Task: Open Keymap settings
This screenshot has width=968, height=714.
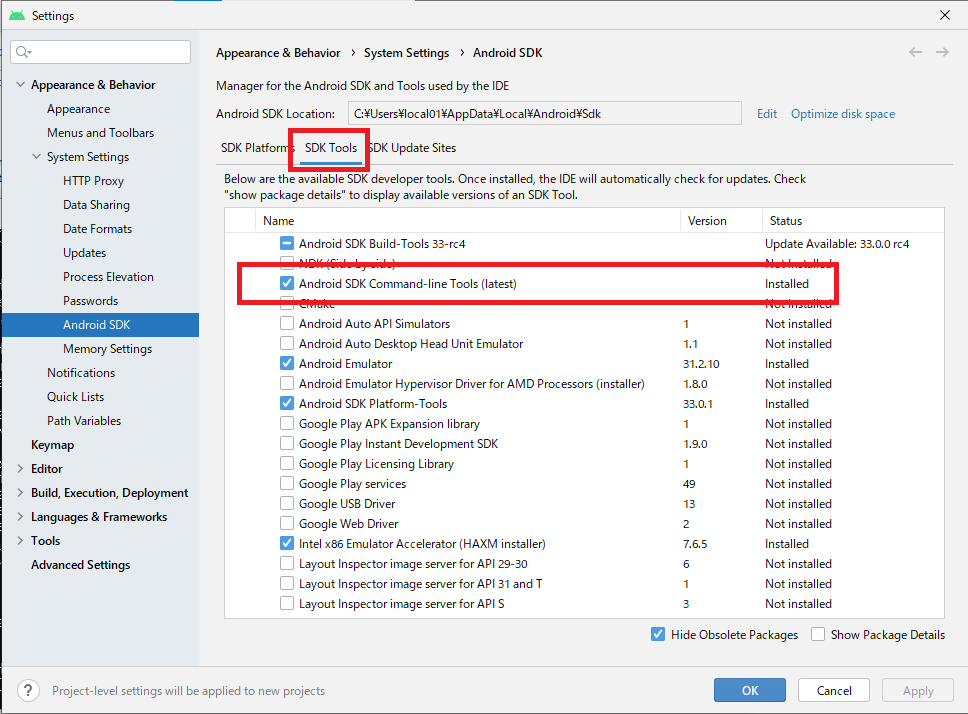Action: click(x=52, y=445)
